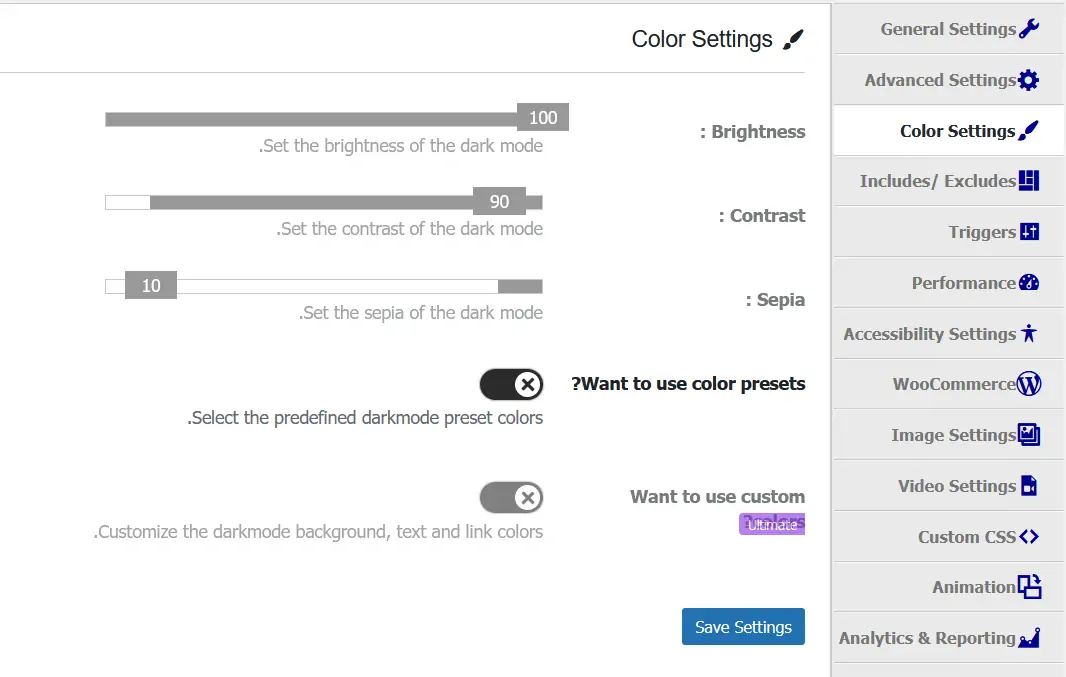Image resolution: width=1066 pixels, height=677 pixels.
Task: Click the Triggers sliders icon
Action: (x=1030, y=232)
